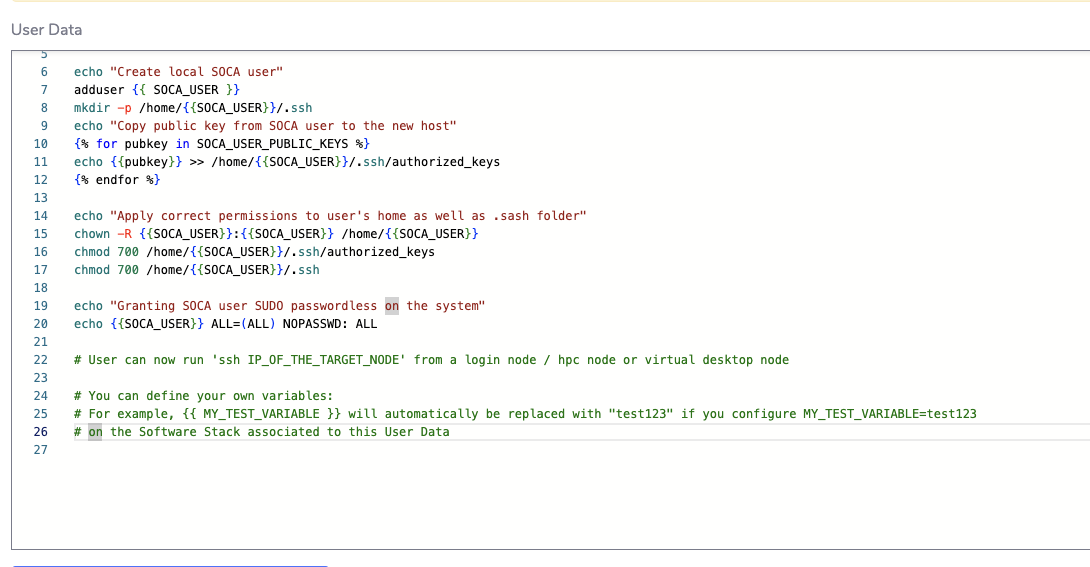Click the 'for pubkey in SOCA_USER_PUBLIC_KEYS' line
Viewport: 1090px width, 567px height.
[222, 144]
